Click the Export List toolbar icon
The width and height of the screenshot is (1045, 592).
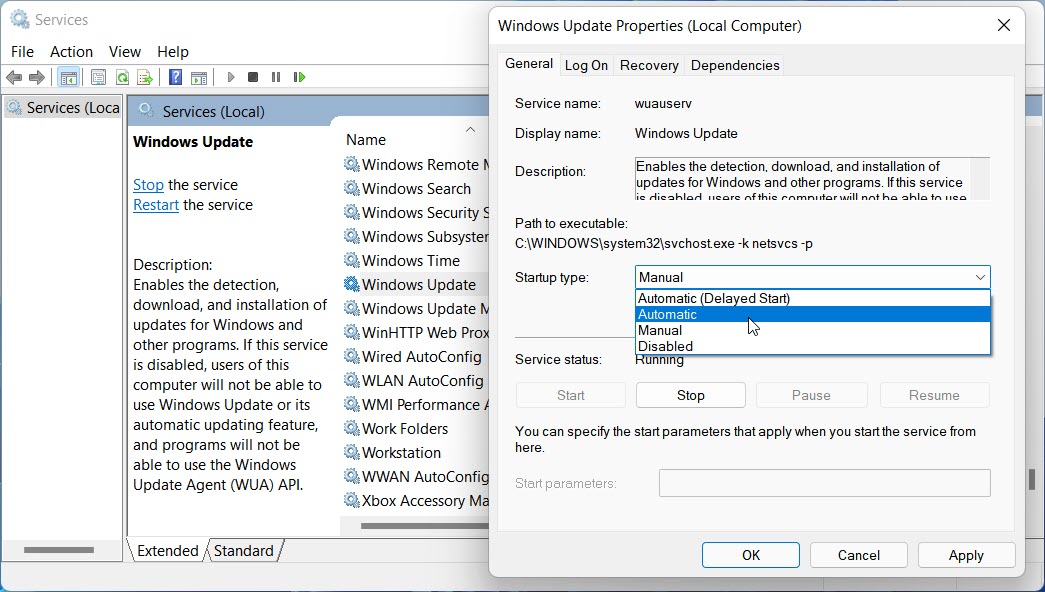pyautogui.click(x=145, y=77)
